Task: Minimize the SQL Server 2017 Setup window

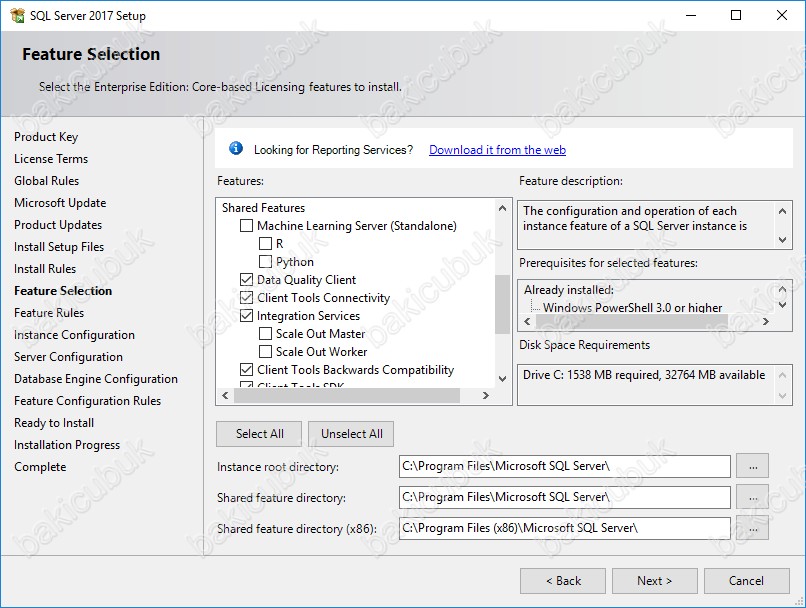Action: coord(691,15)
